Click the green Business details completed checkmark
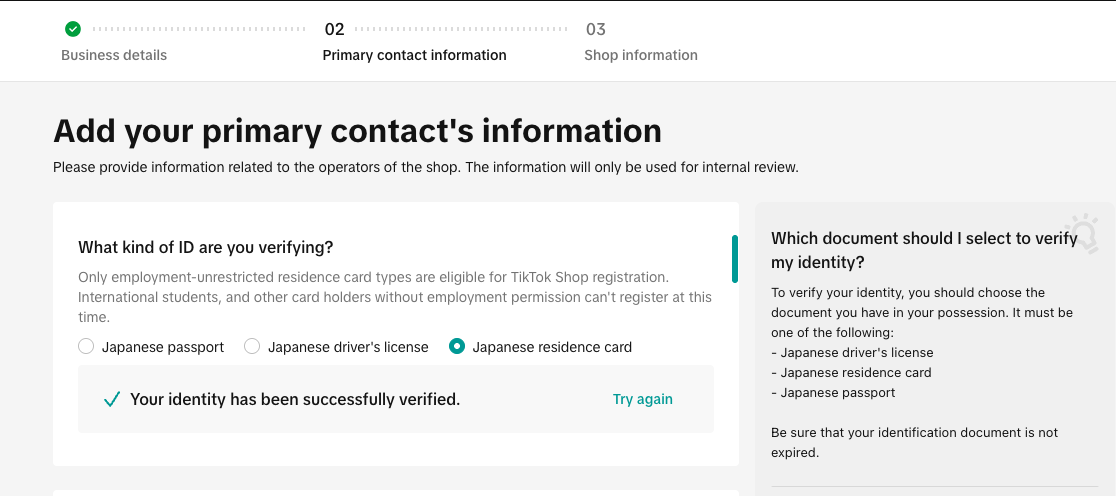1116x496 pixels. pyautogui.click(x=73, y=29)
